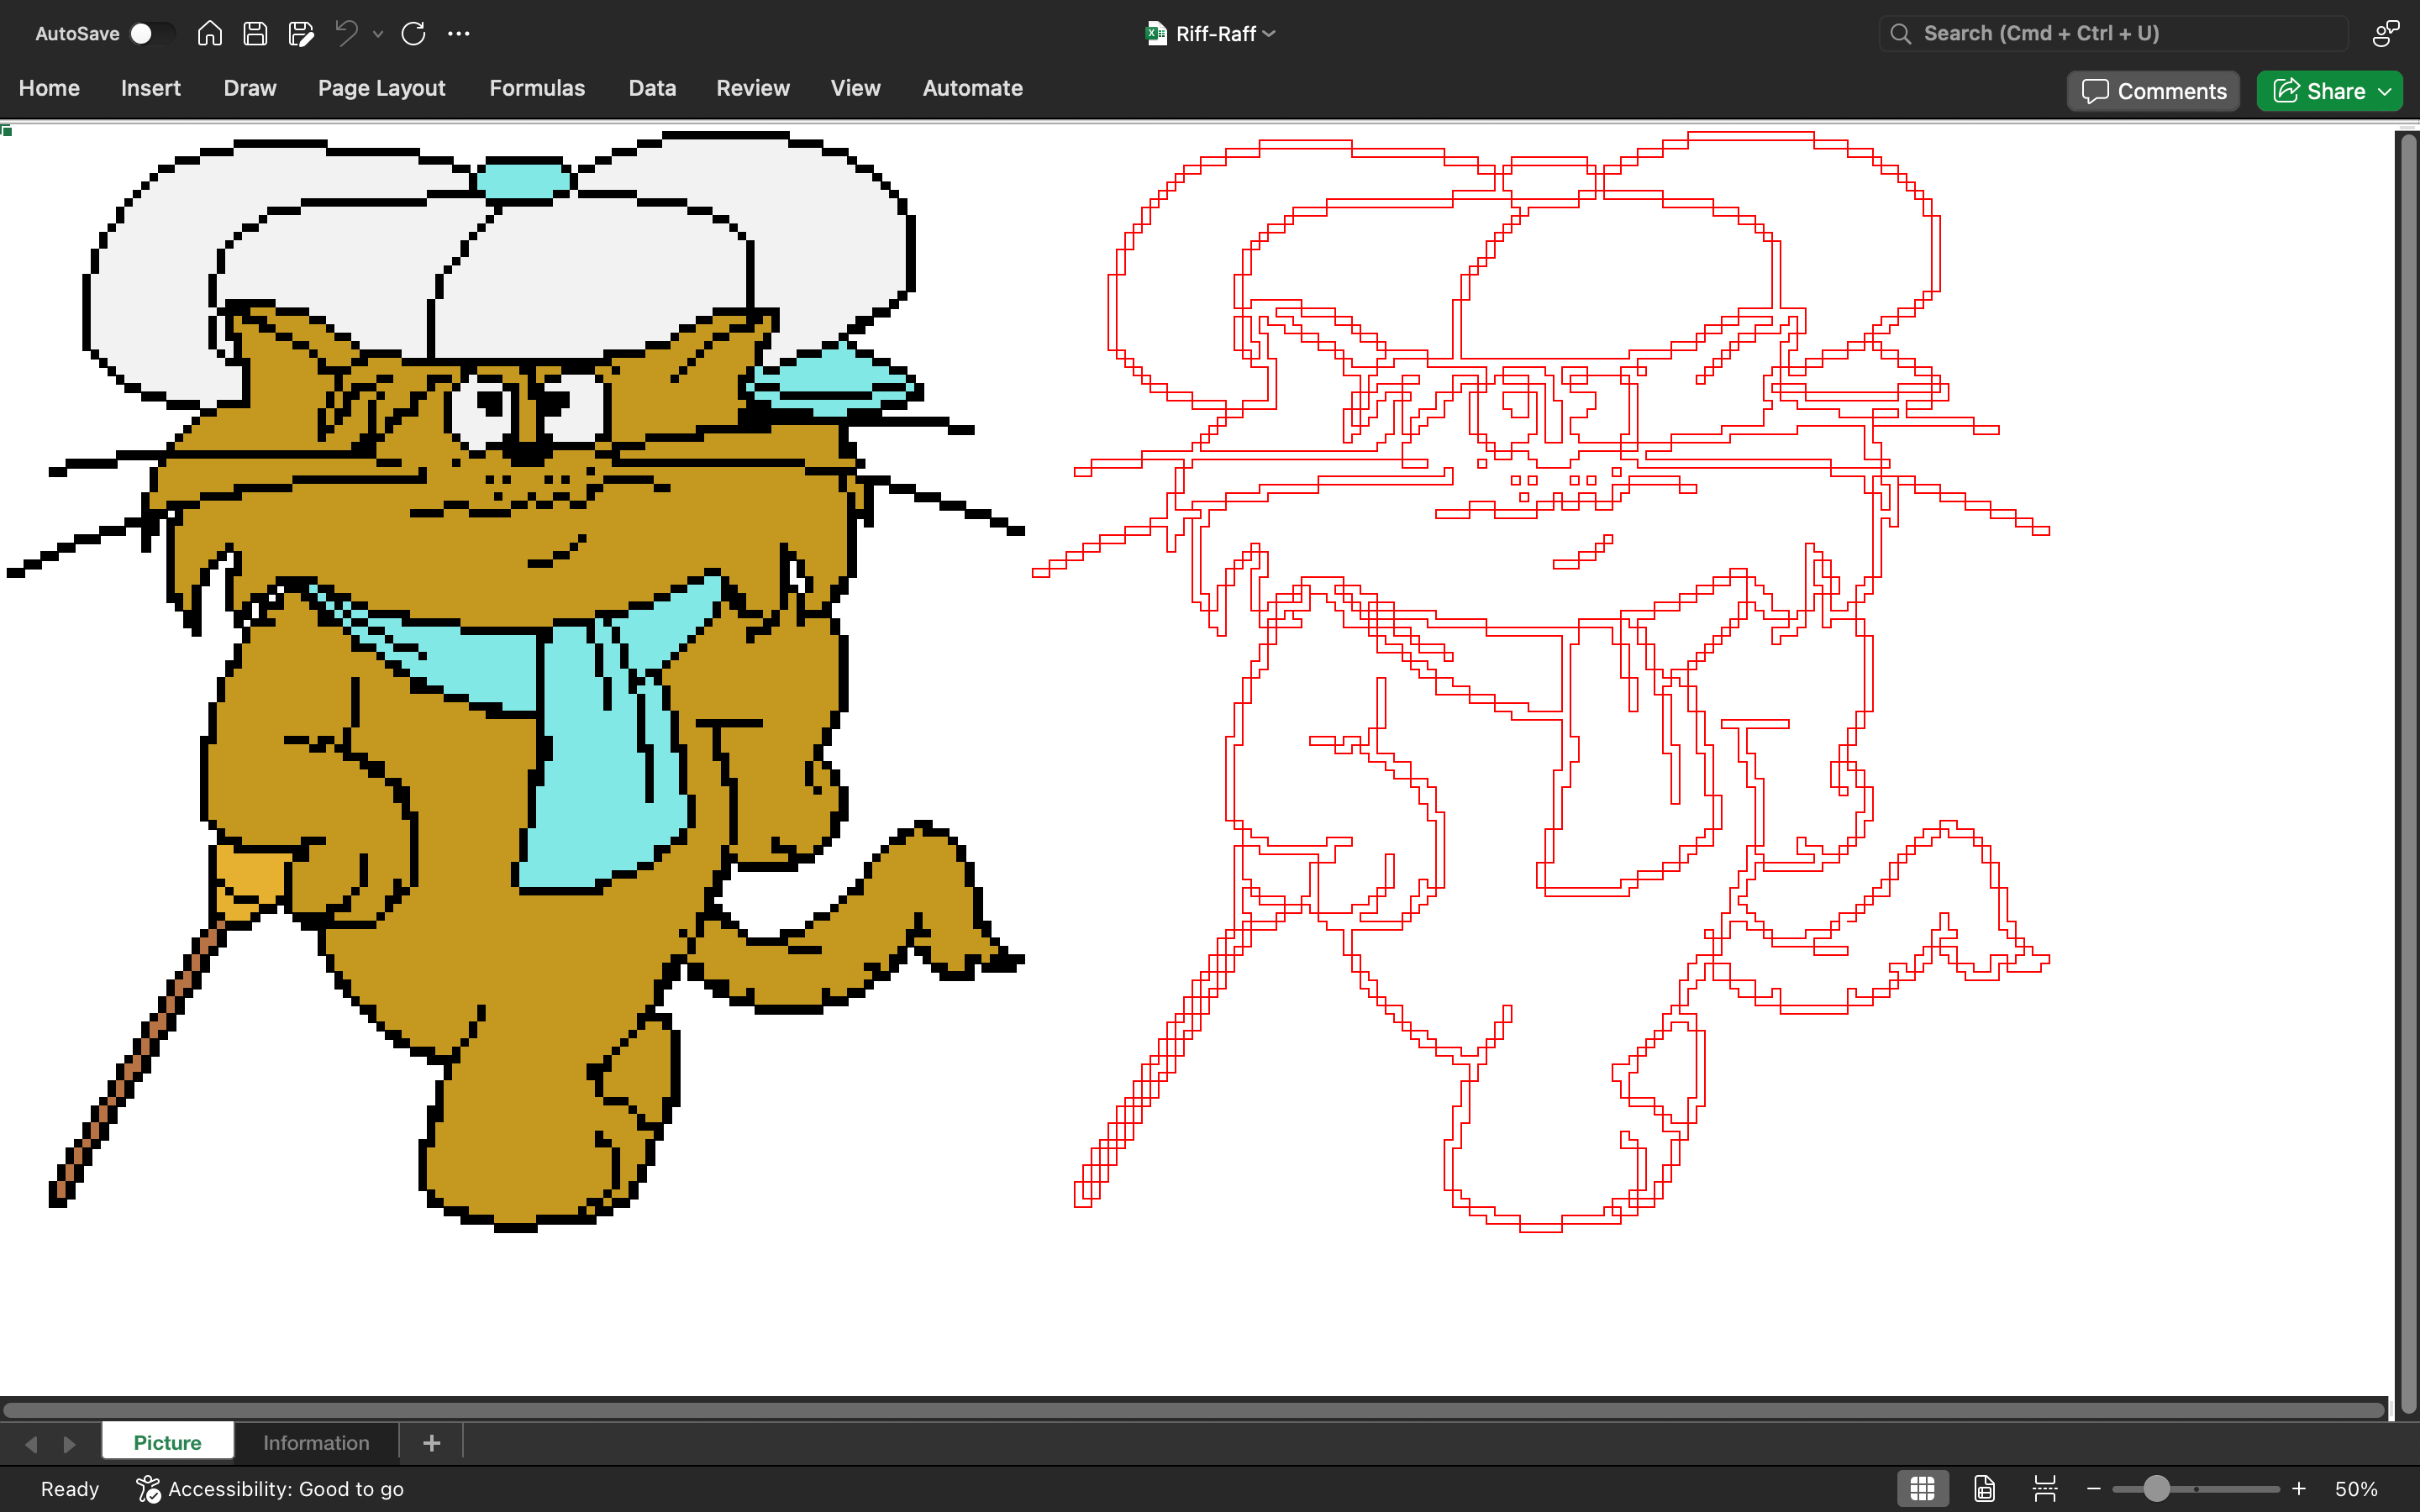
Task: Open the Draw ribbon tab
Action: 250,88
